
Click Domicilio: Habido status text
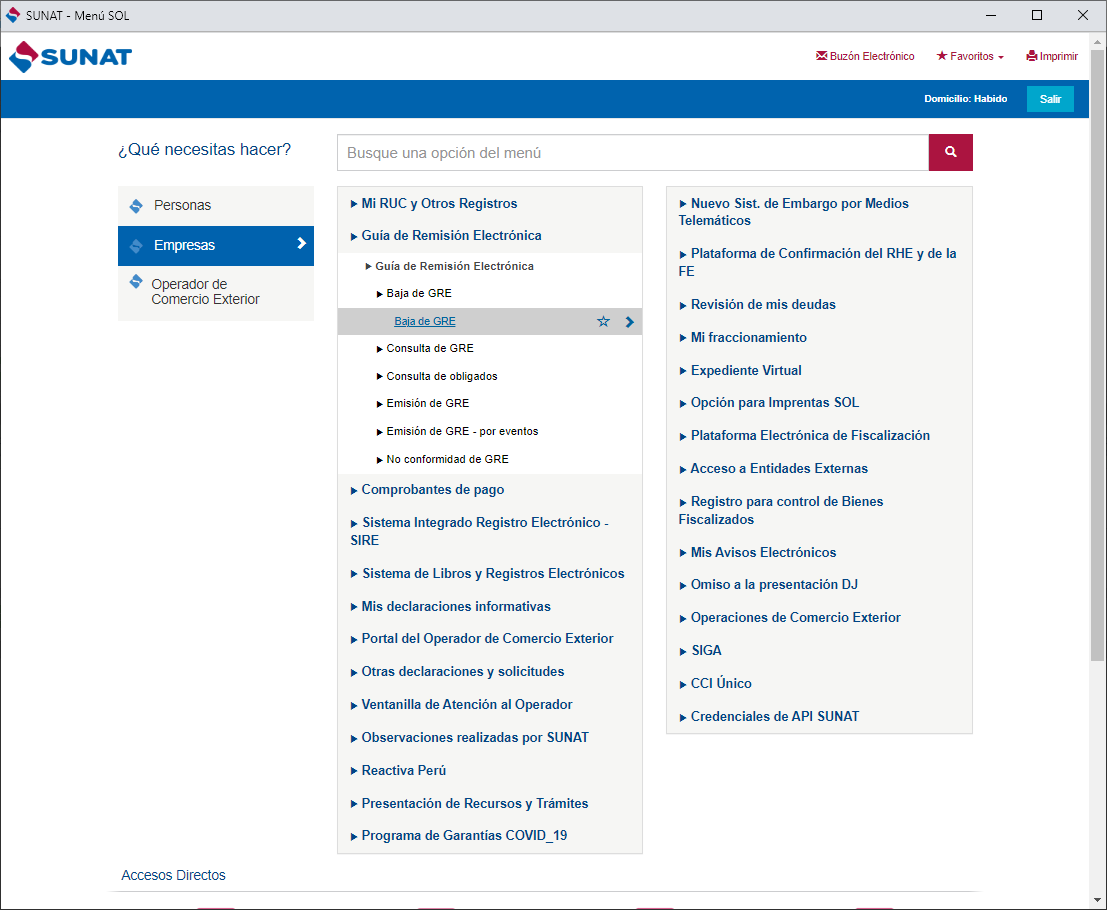tap(966, 99)
